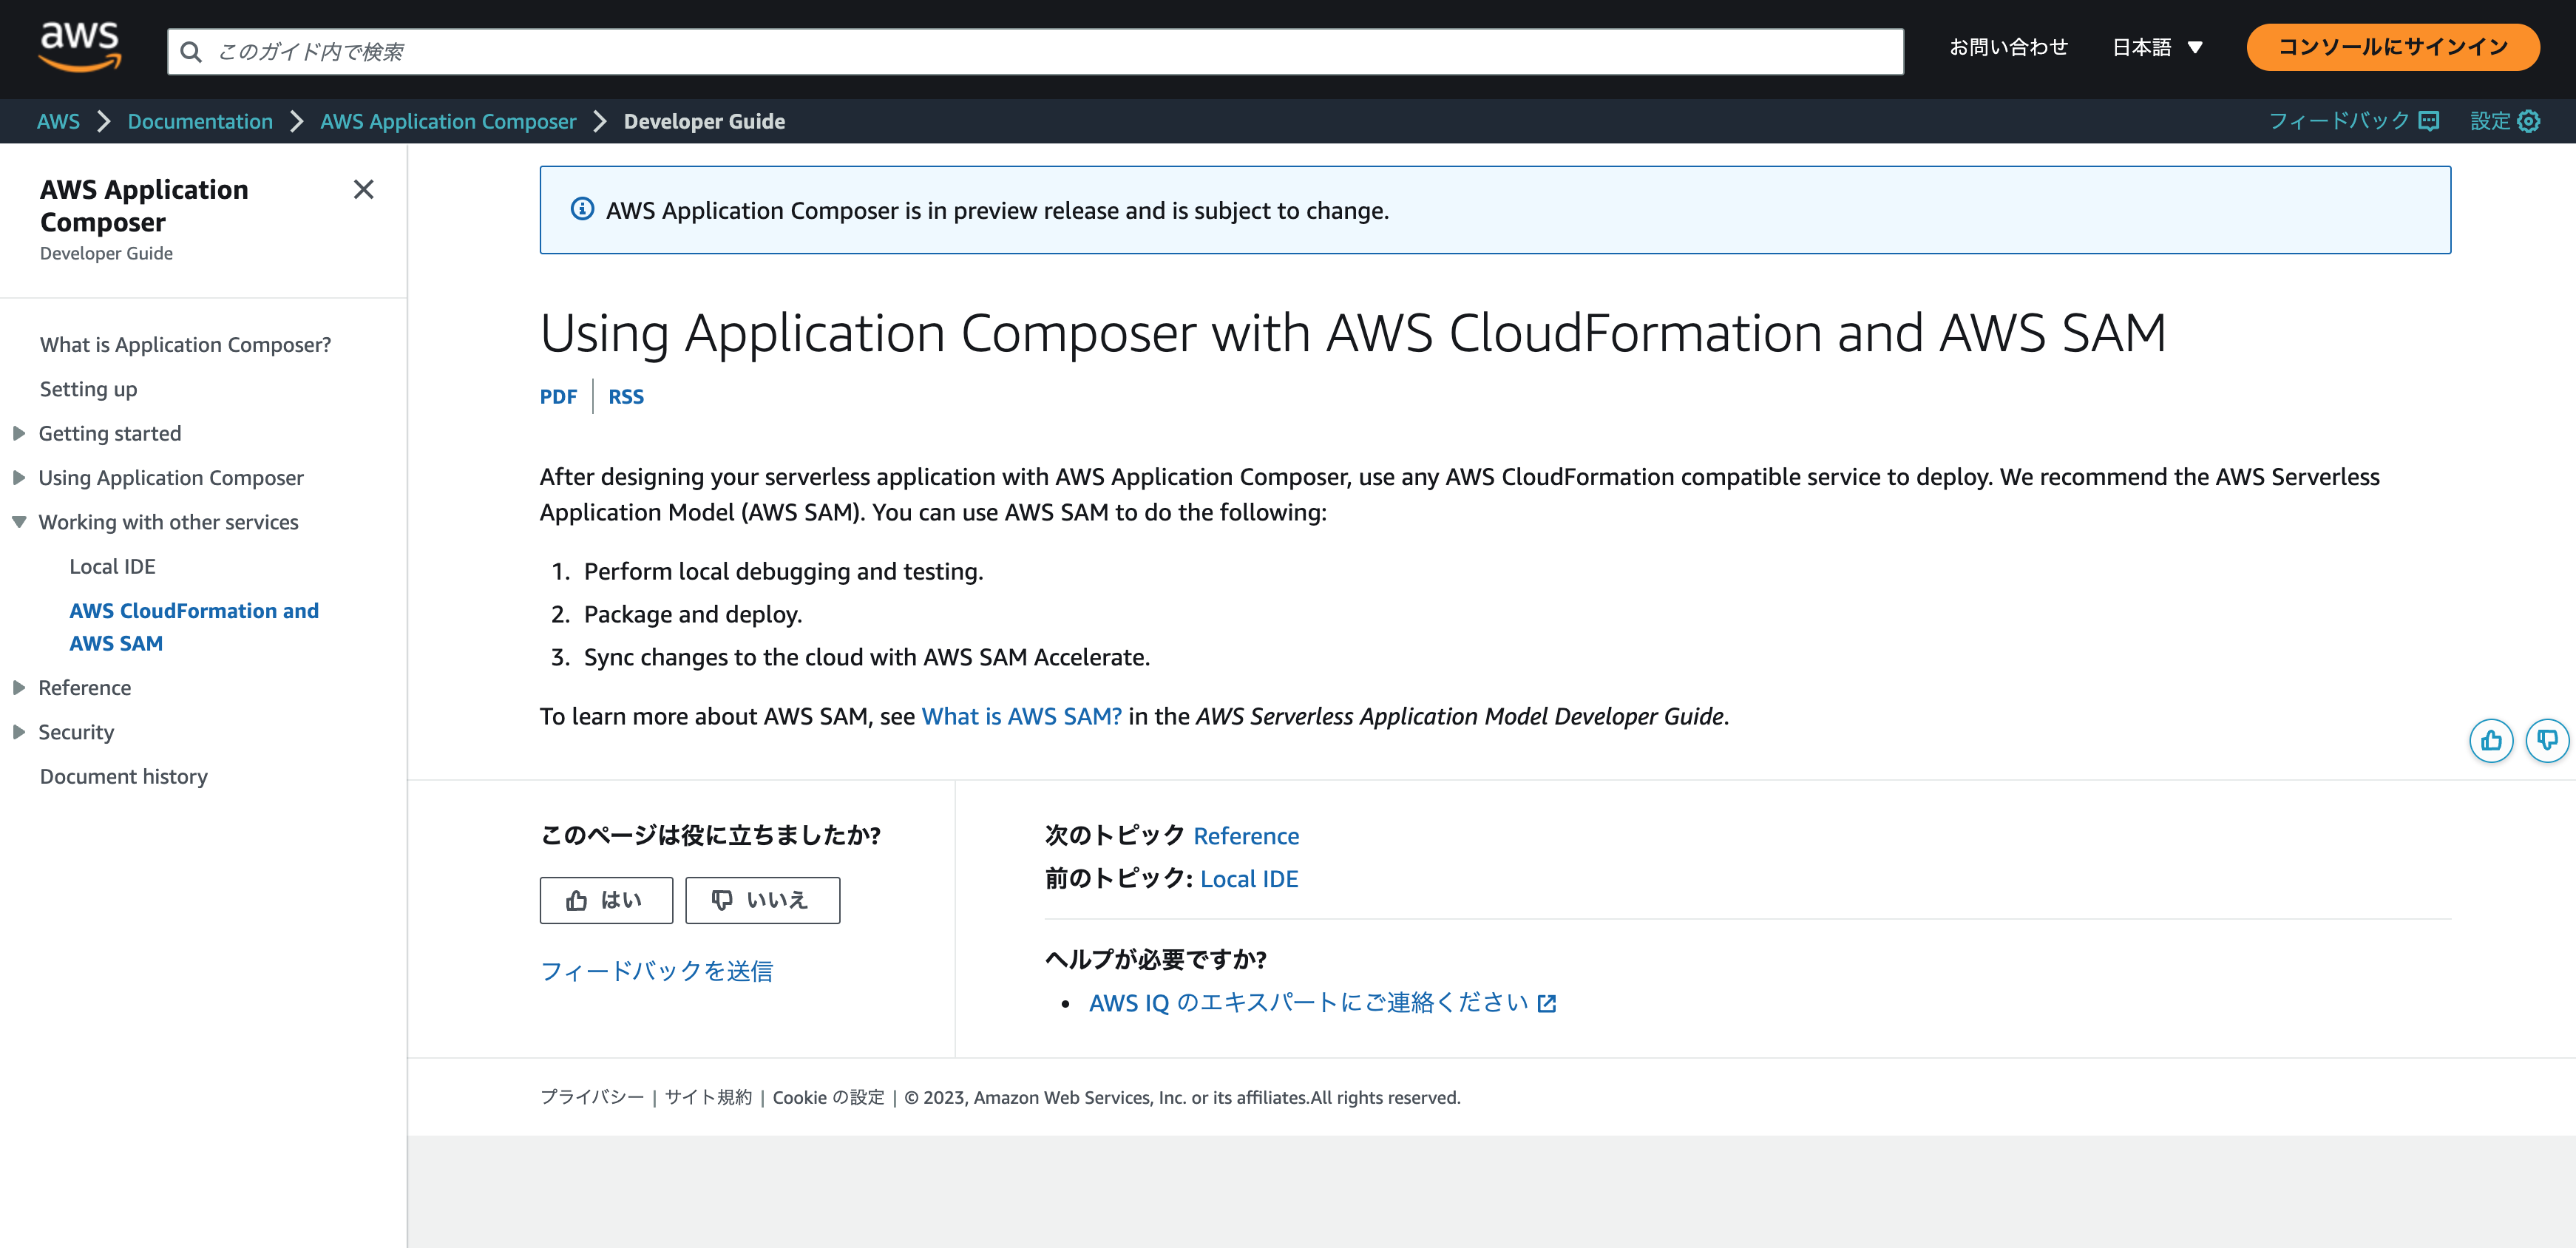Expand Using Application Composer tree arrow
Image resolution: width=2576 pixels, height=1248 pixels.
pyautogui.click(x=19, y=478)
